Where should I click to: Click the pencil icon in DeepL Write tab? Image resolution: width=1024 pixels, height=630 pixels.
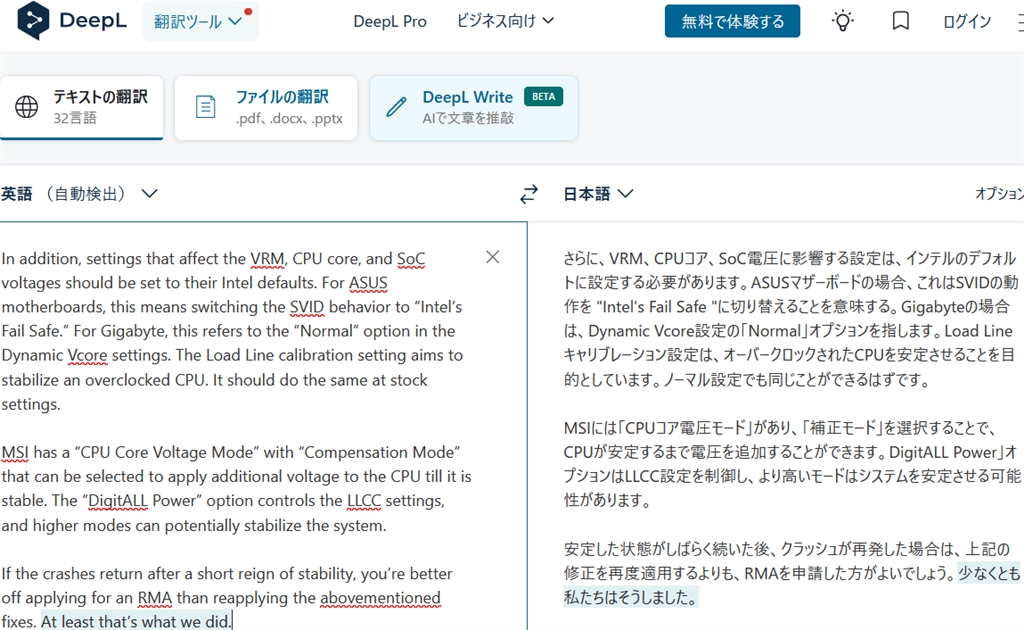[x=396, y=106]
